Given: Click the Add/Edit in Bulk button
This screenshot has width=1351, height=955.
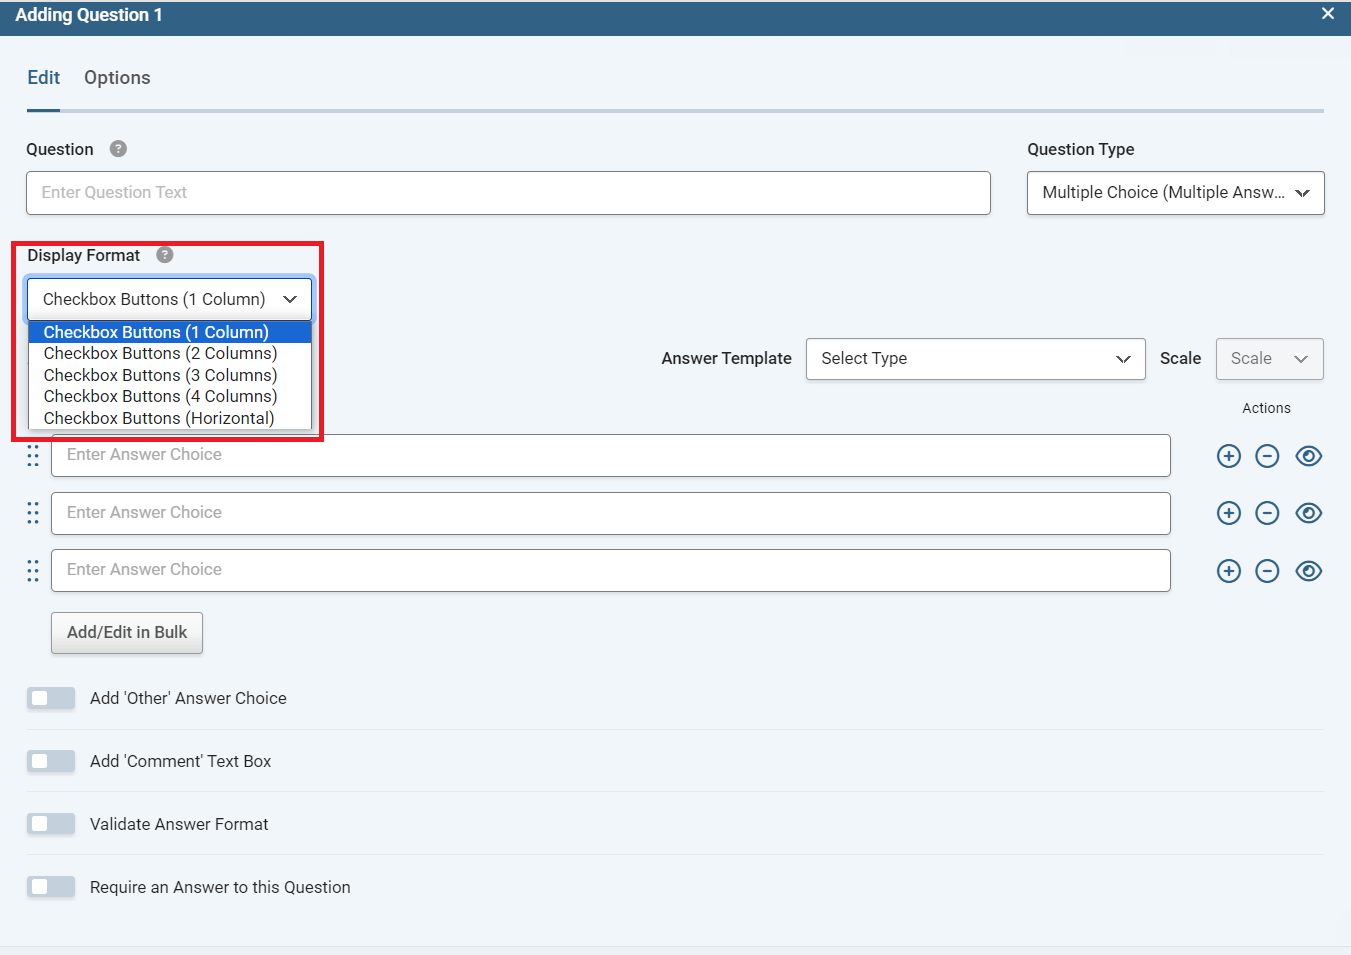Looking at the screenshot, I should (127, 633).
